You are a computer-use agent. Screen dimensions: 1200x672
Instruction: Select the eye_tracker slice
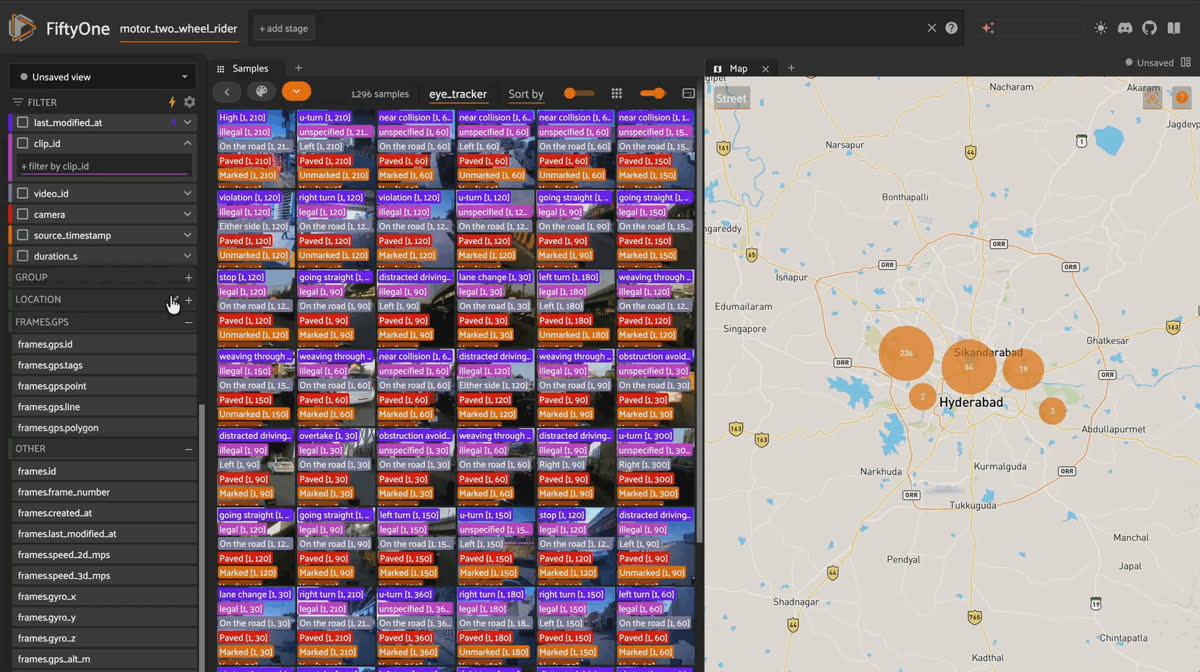[458, 94]
